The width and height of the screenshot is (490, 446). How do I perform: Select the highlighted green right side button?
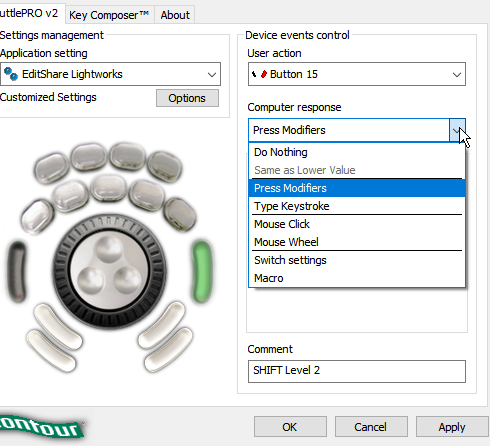point(202,272)
